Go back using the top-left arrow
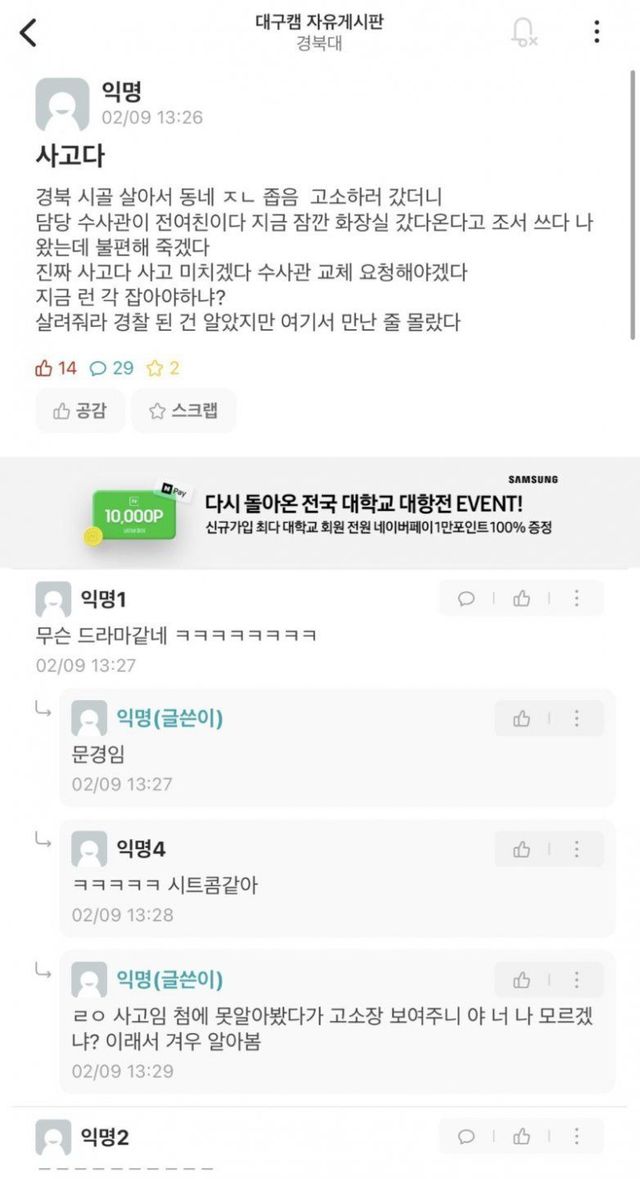Image resolution: width=640 pixels, height=1179 pixels. 28,32
